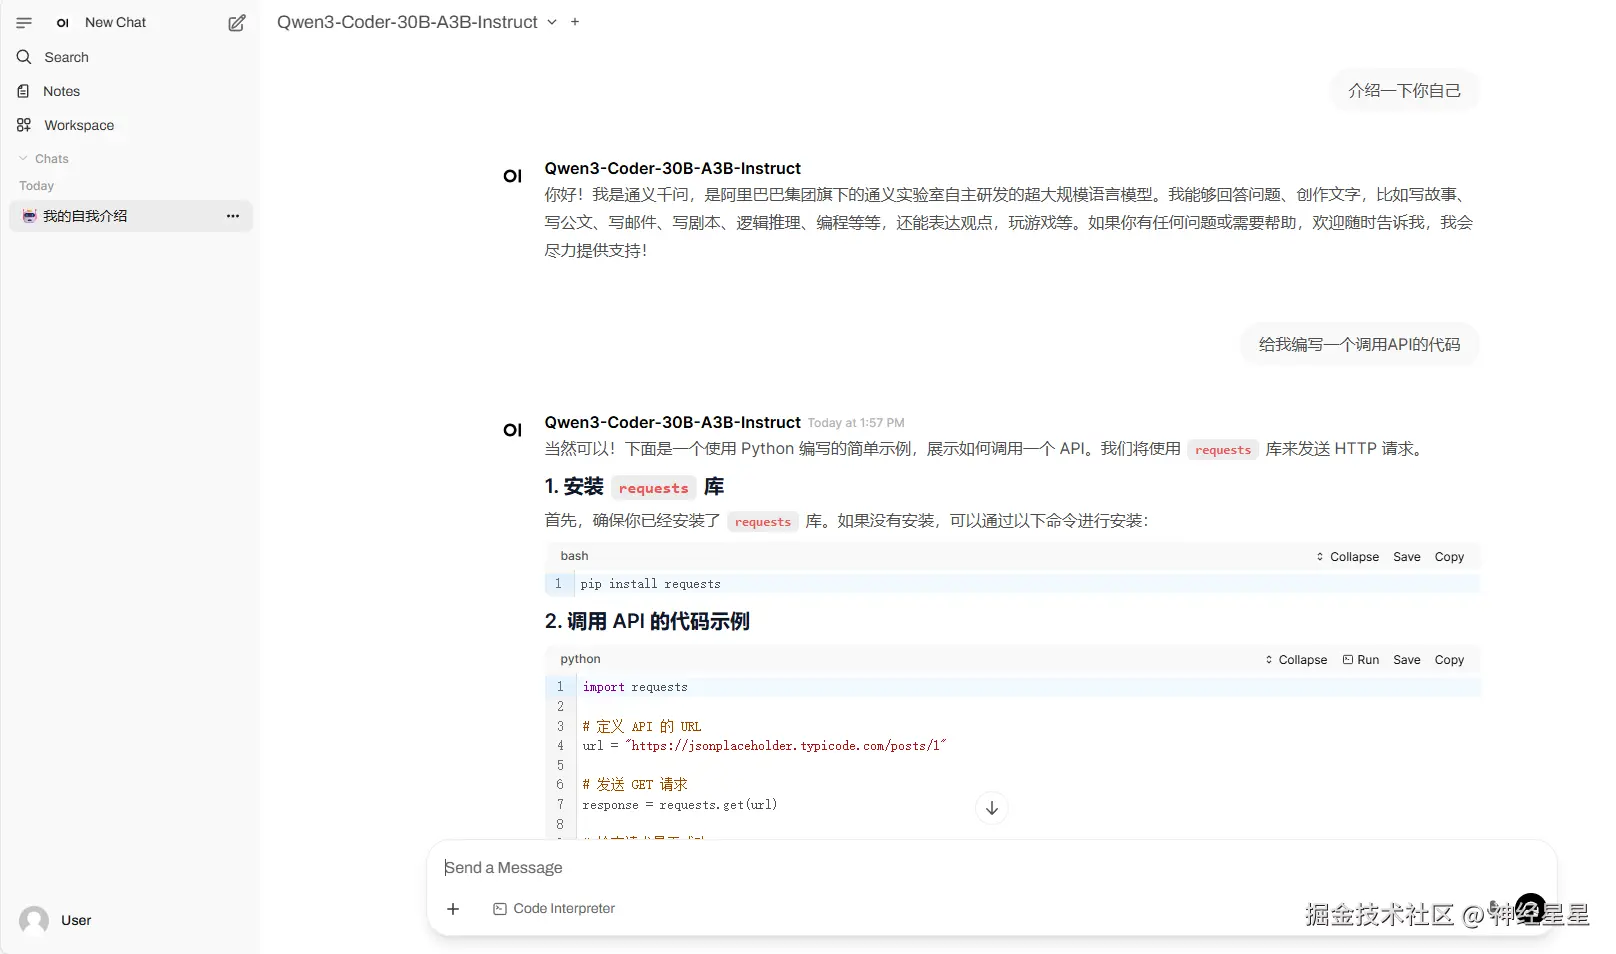Run the Python code example
Image resolution: width=1616 pixels, height=954 pixels.
coord(1362,660)
